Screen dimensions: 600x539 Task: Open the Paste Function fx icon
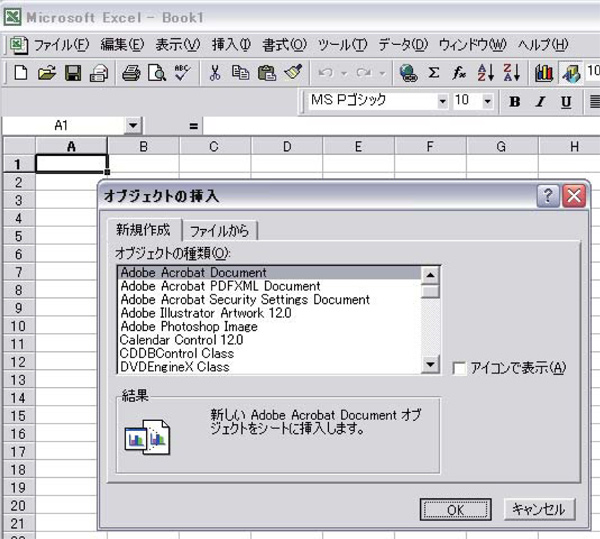click(458, 72)
